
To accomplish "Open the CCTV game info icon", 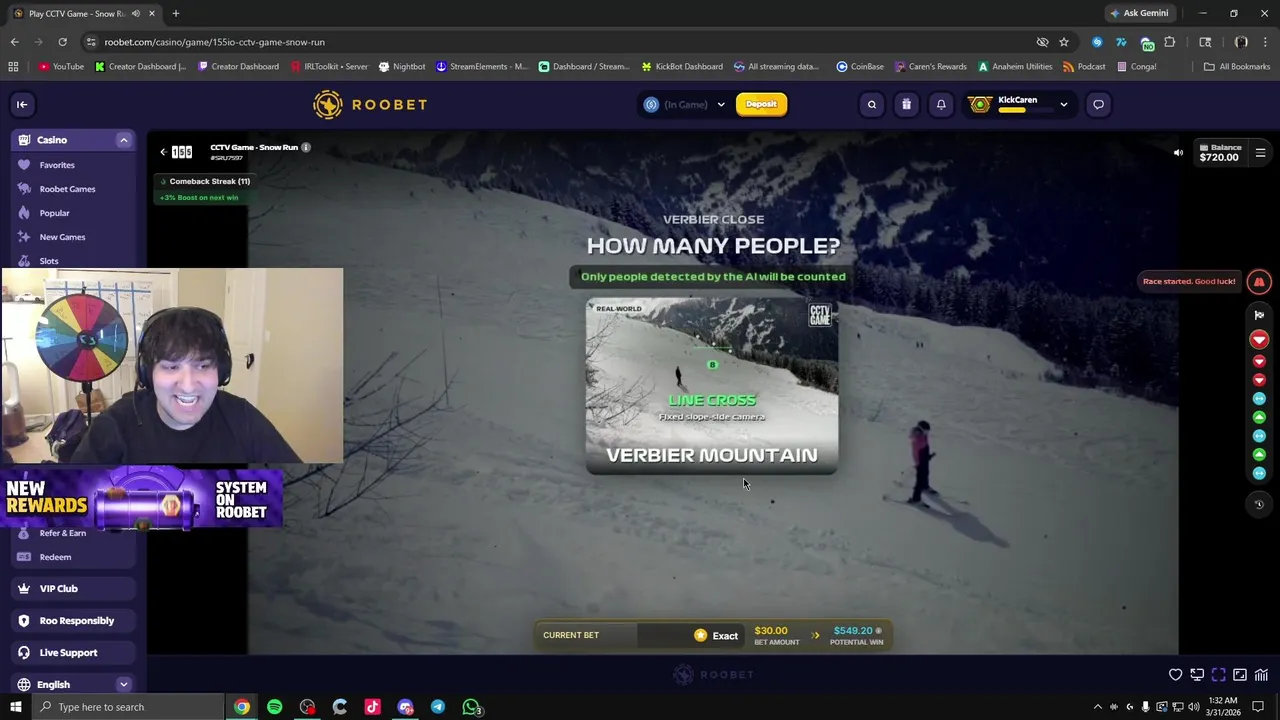I will [x=306, y=147].
